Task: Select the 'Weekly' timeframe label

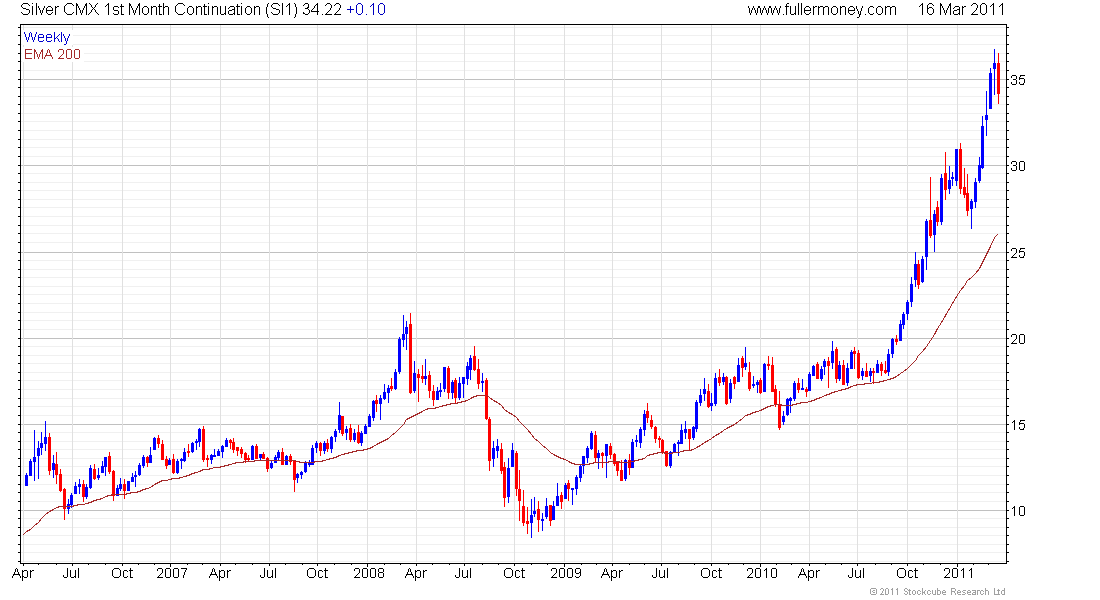Action: pyautogui.click(x=47, y=37)
